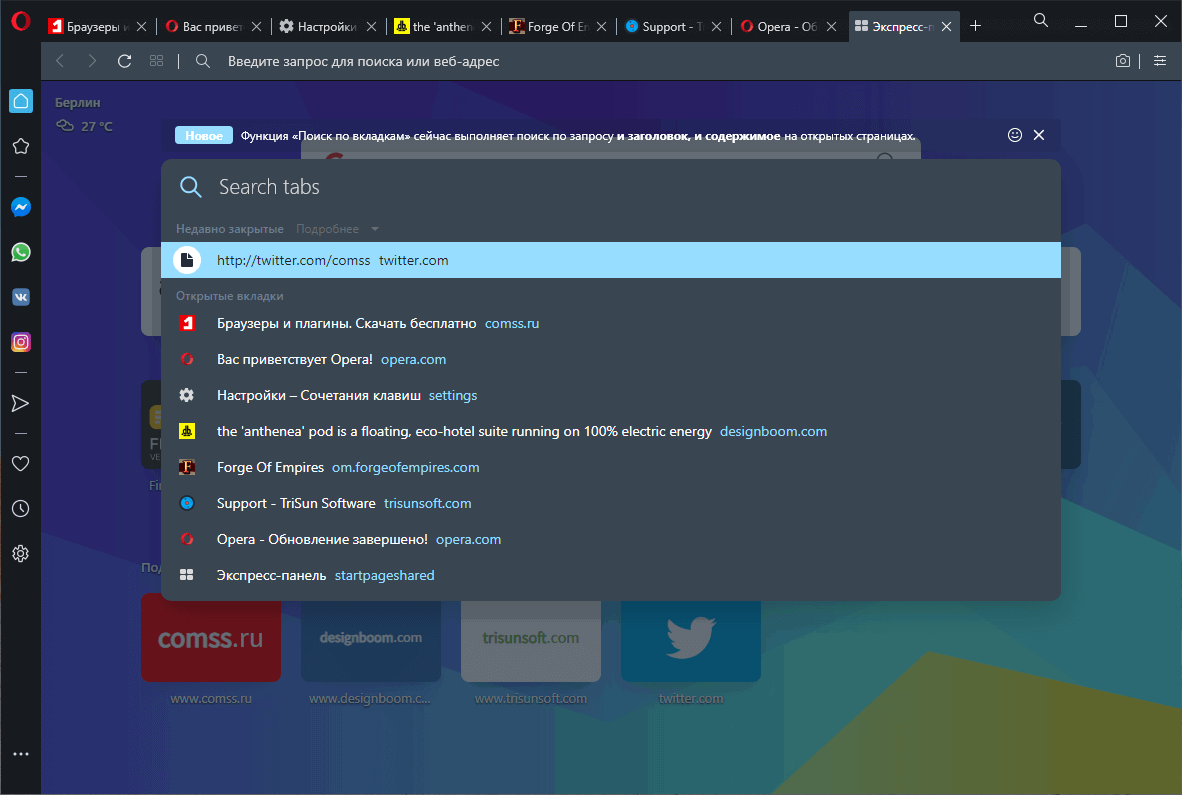Take a snapshot with camera icon
The image size is (1182, 795).
coord(1122,61)
